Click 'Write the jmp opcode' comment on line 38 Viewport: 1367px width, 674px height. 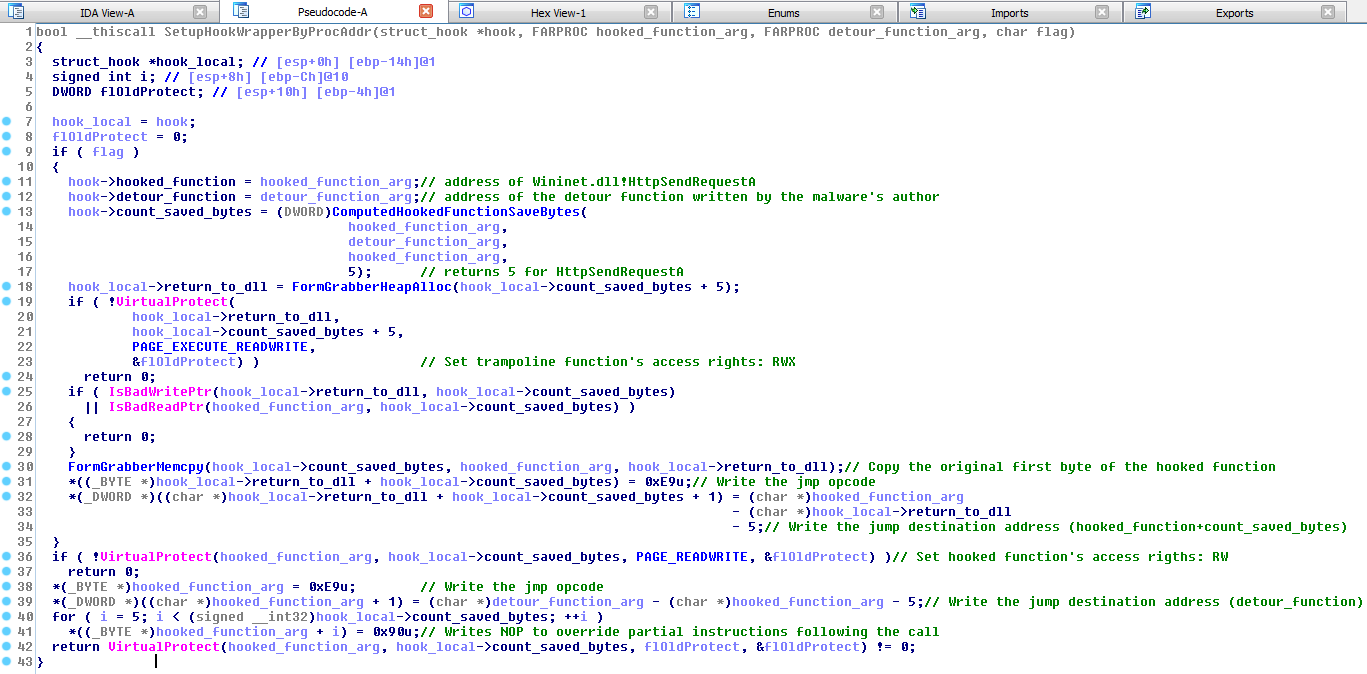point(512,587)
